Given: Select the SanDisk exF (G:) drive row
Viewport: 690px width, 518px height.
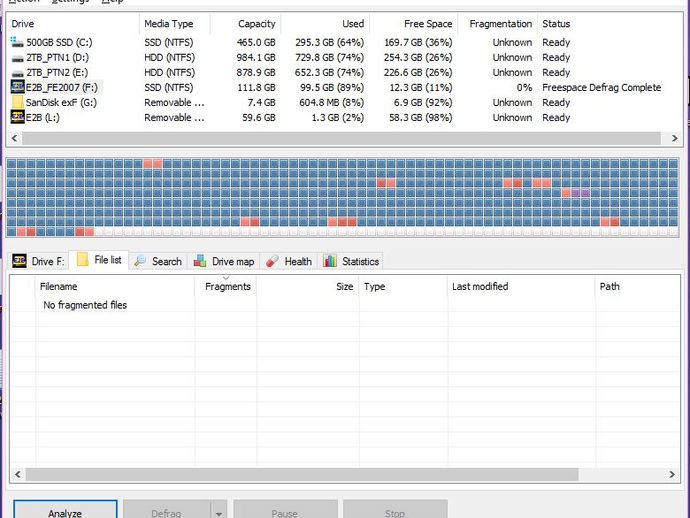Looking at the screenshot, I should (343, 103).
